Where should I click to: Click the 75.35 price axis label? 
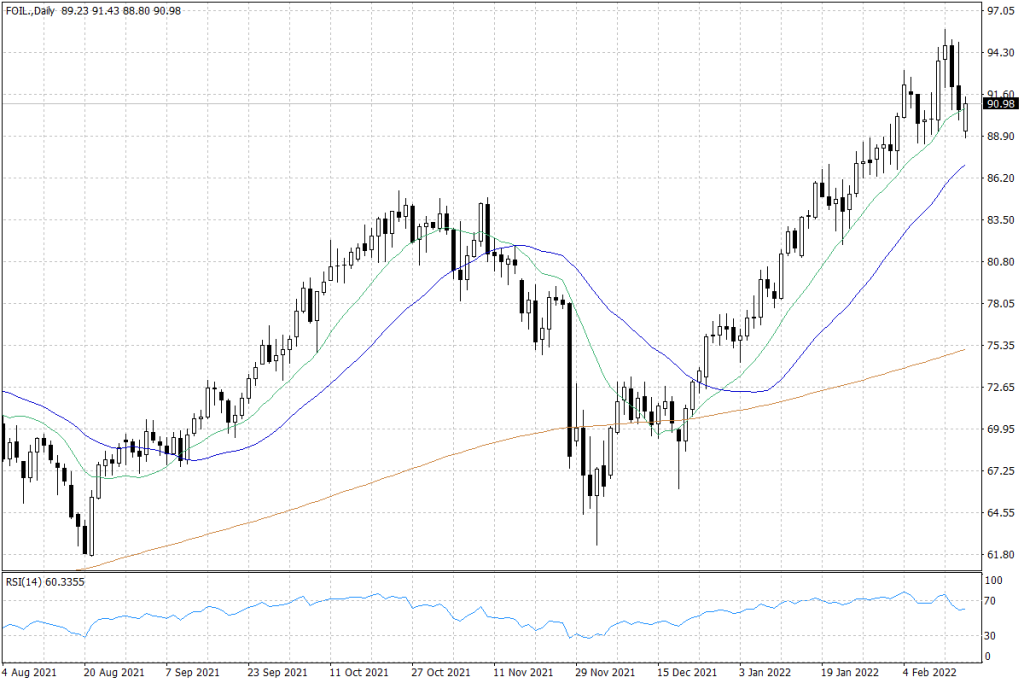(1001, 345)
